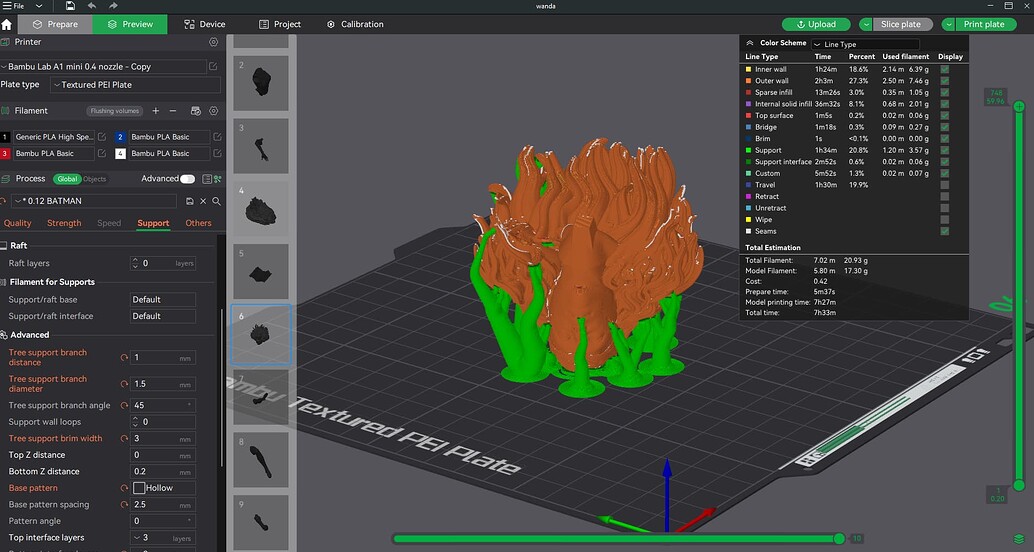Click the vertical layer slider top handle
Image resolution: width=1034 pixels, height=552 pixels.
(x=1019, y=106)
